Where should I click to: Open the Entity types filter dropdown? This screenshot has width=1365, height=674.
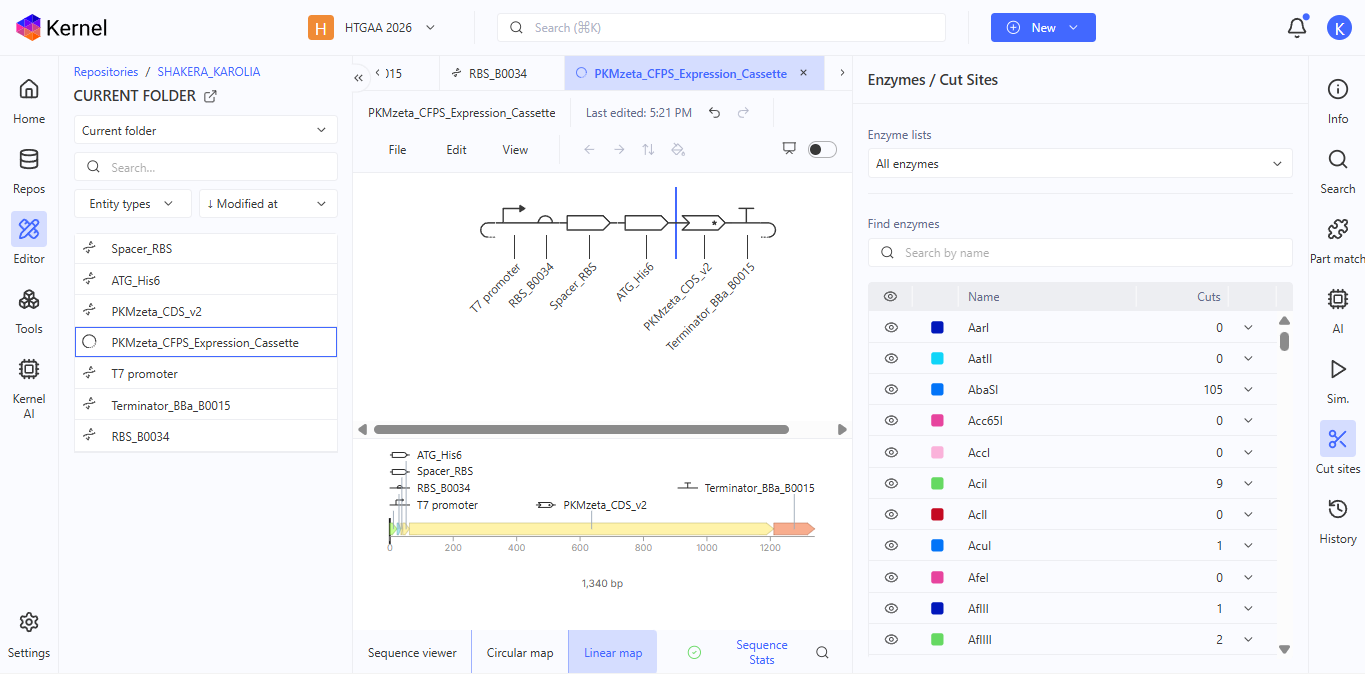click(133, 204)
